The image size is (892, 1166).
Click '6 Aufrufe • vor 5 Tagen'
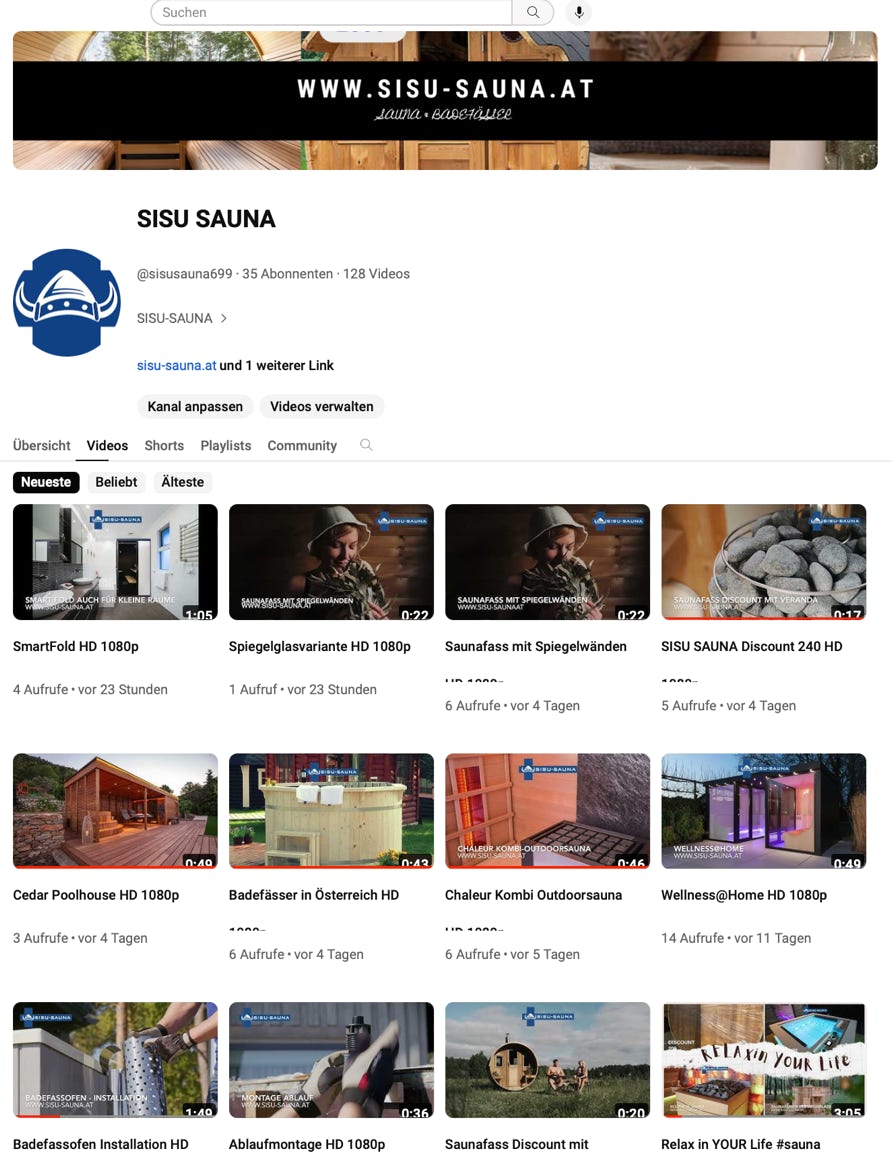(512, 954)
